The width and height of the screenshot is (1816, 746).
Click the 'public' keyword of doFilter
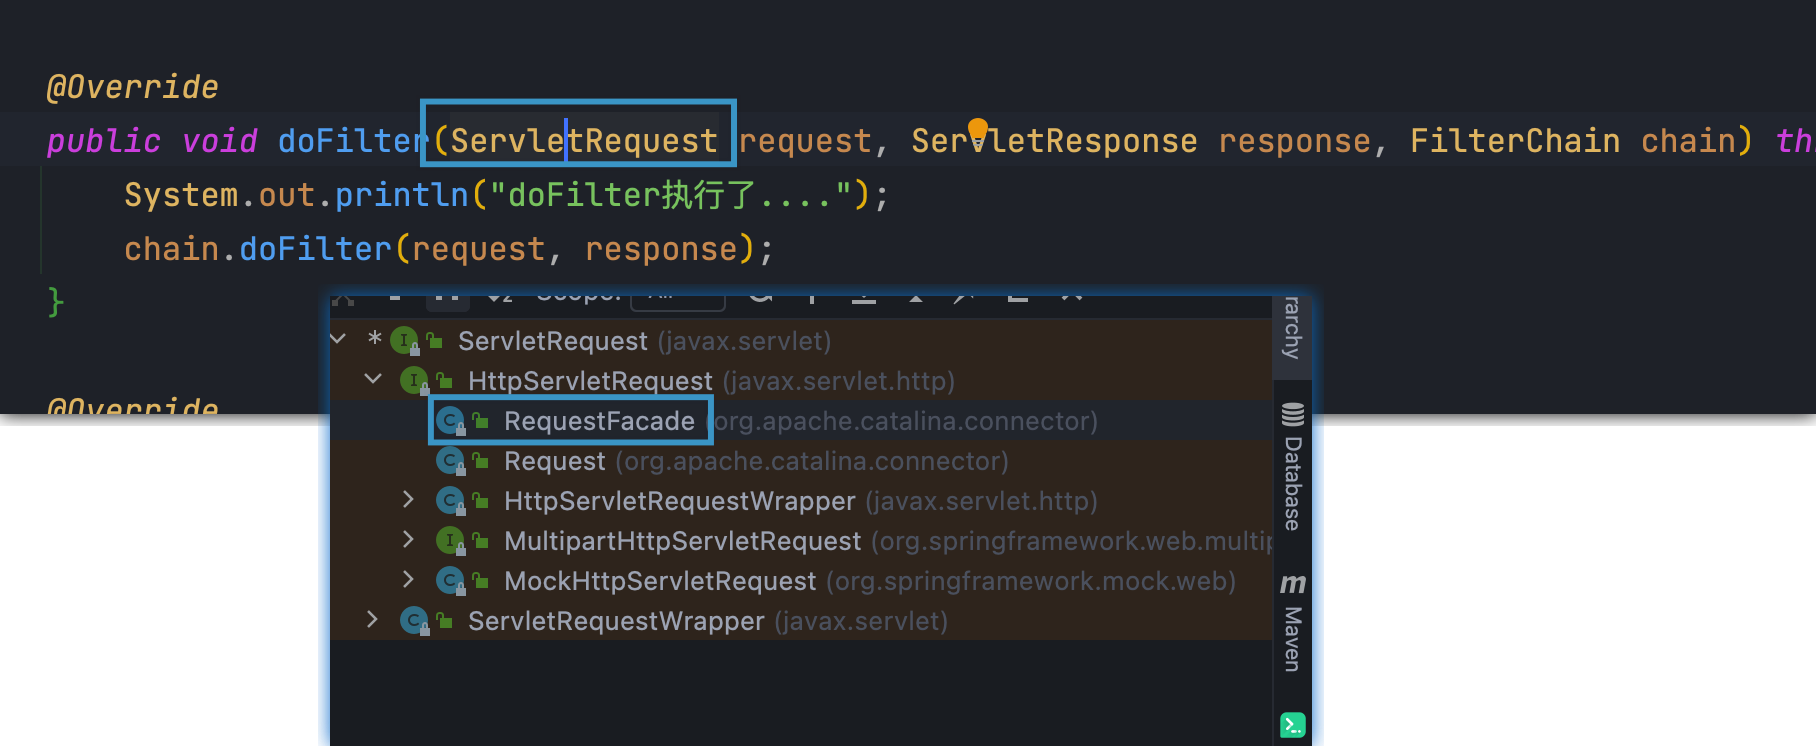coord(104,141)
